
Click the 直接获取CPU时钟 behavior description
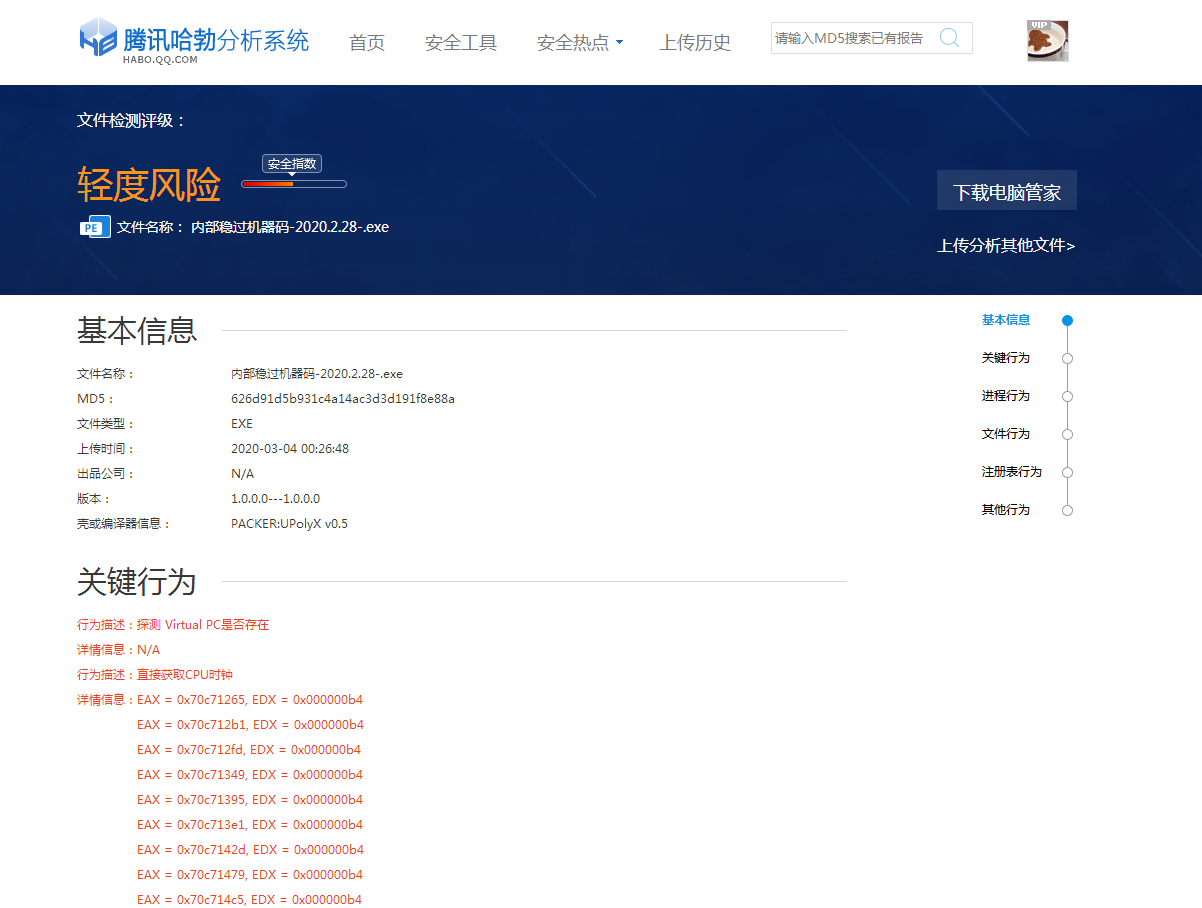tap(185, 675)
